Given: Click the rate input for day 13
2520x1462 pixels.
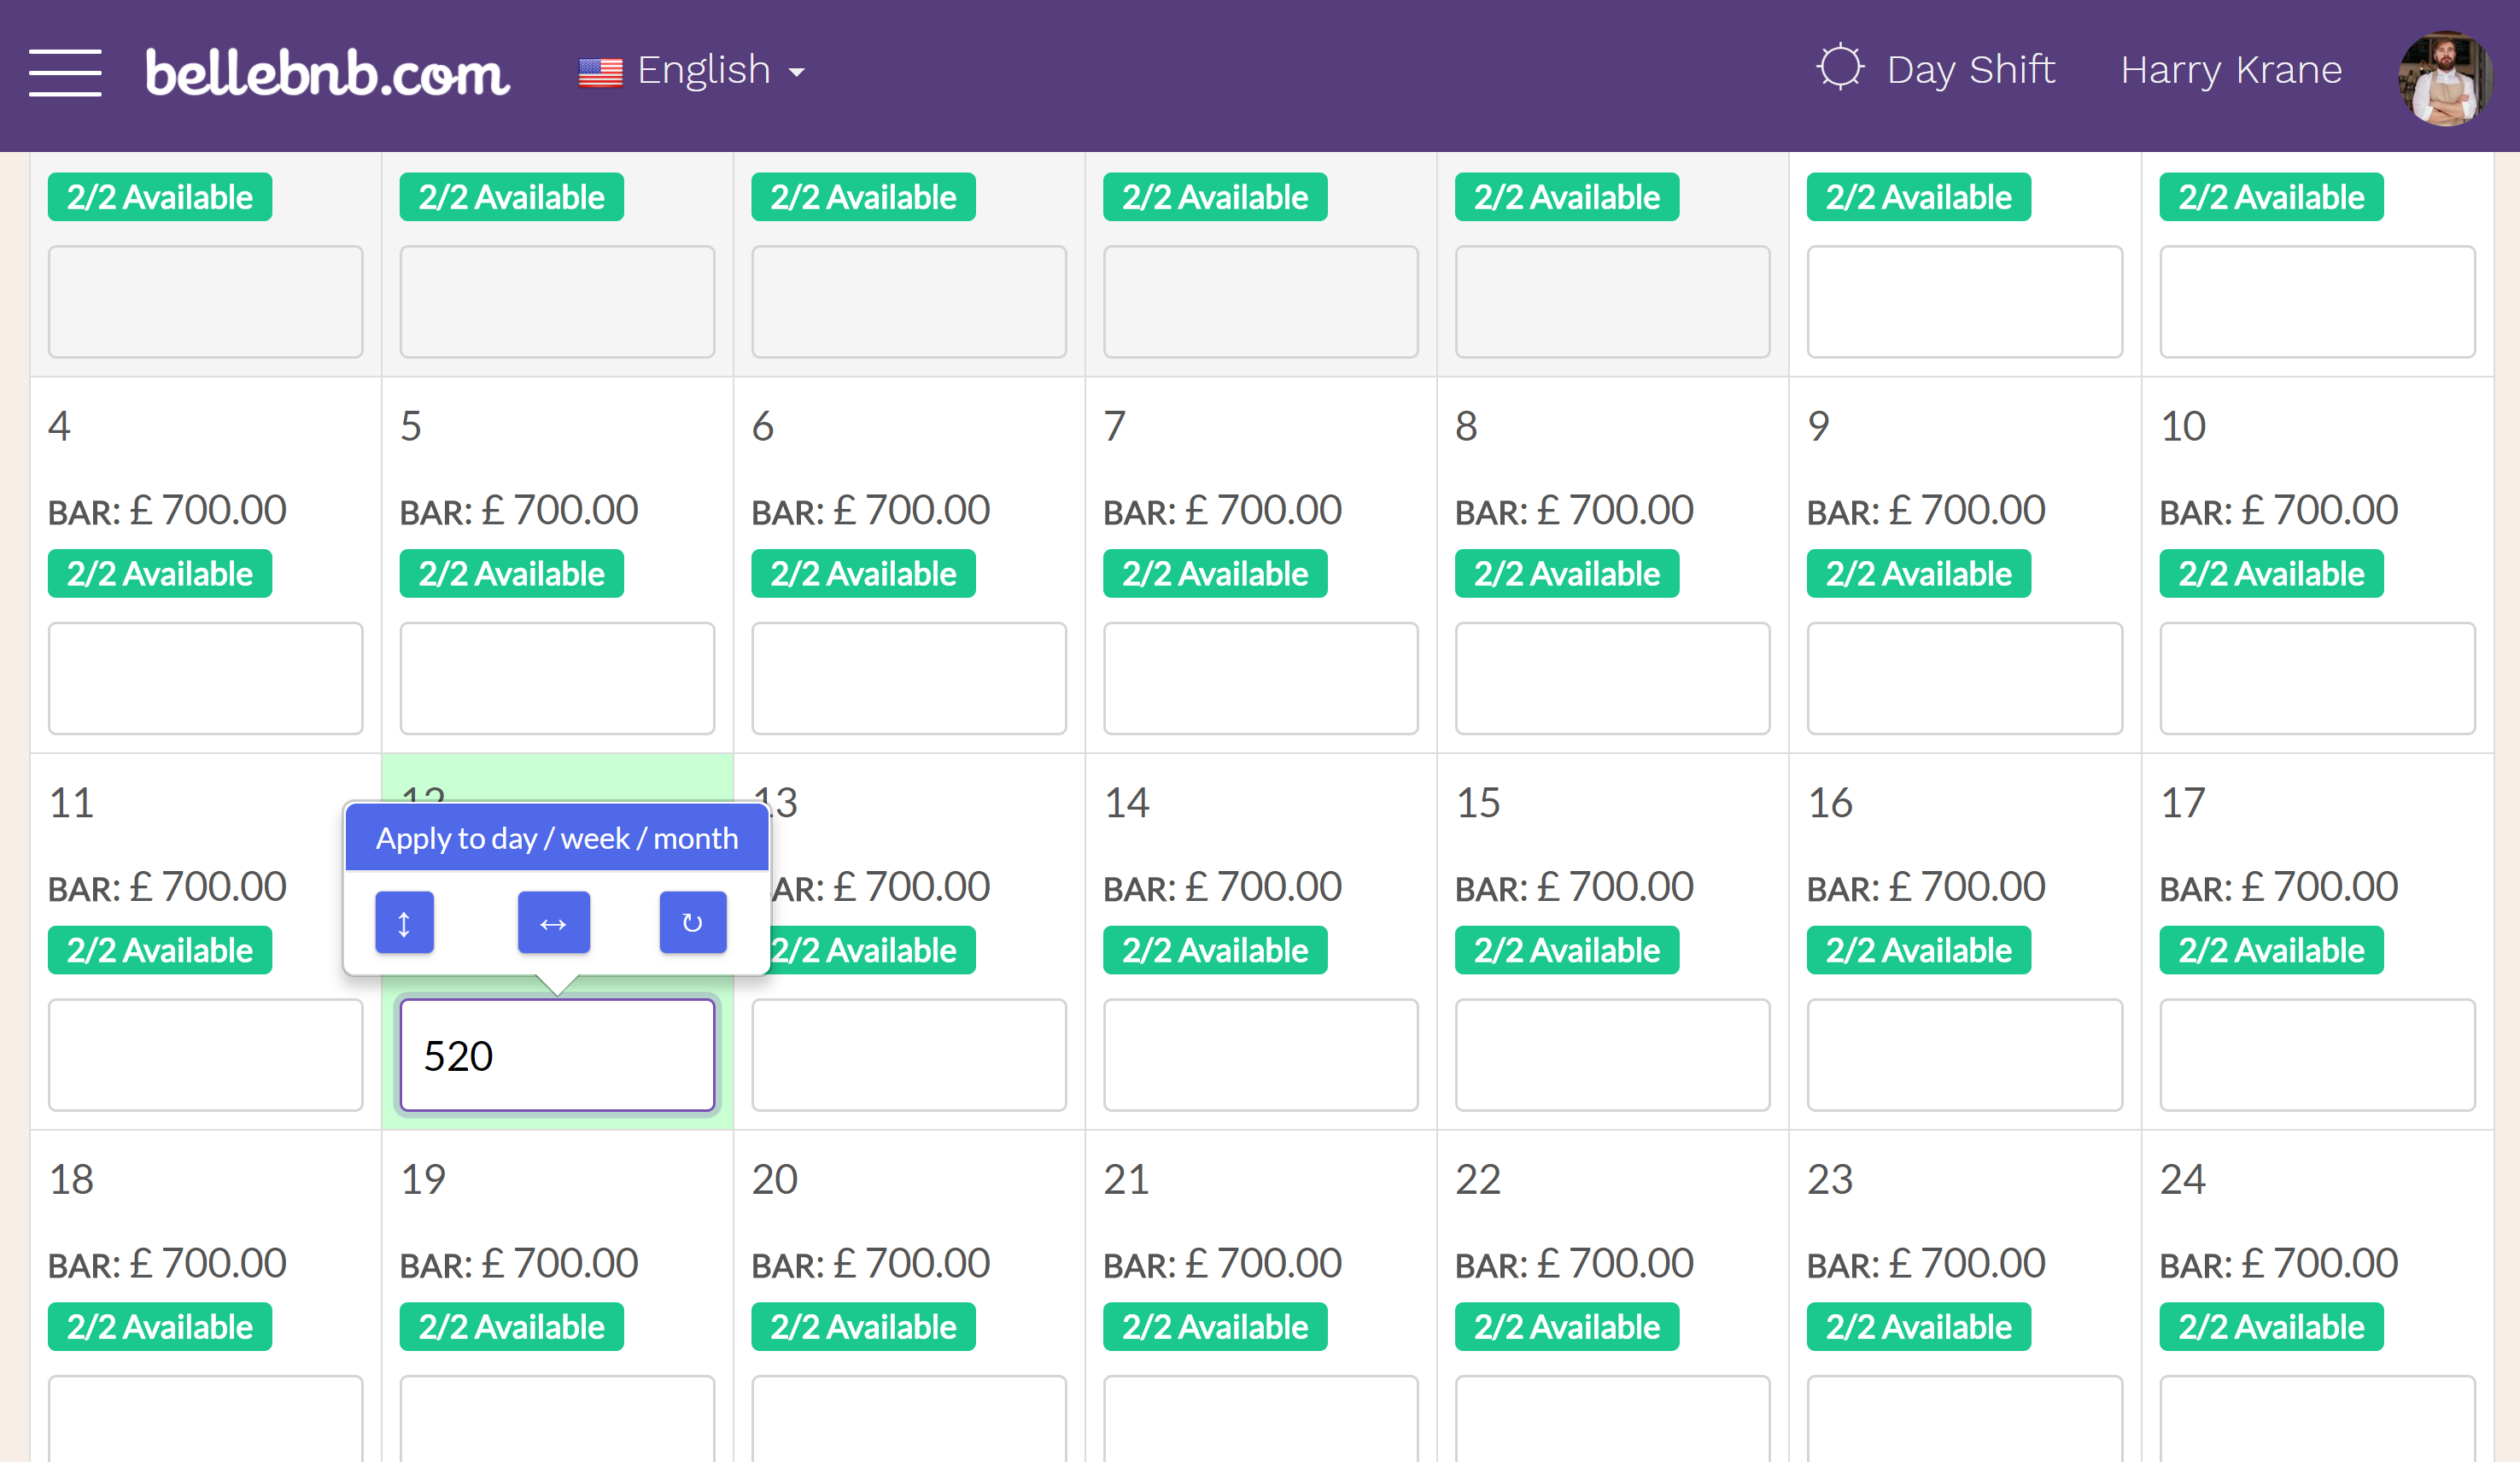Looking at the screenshot, I should click(x=909, y=1055).
